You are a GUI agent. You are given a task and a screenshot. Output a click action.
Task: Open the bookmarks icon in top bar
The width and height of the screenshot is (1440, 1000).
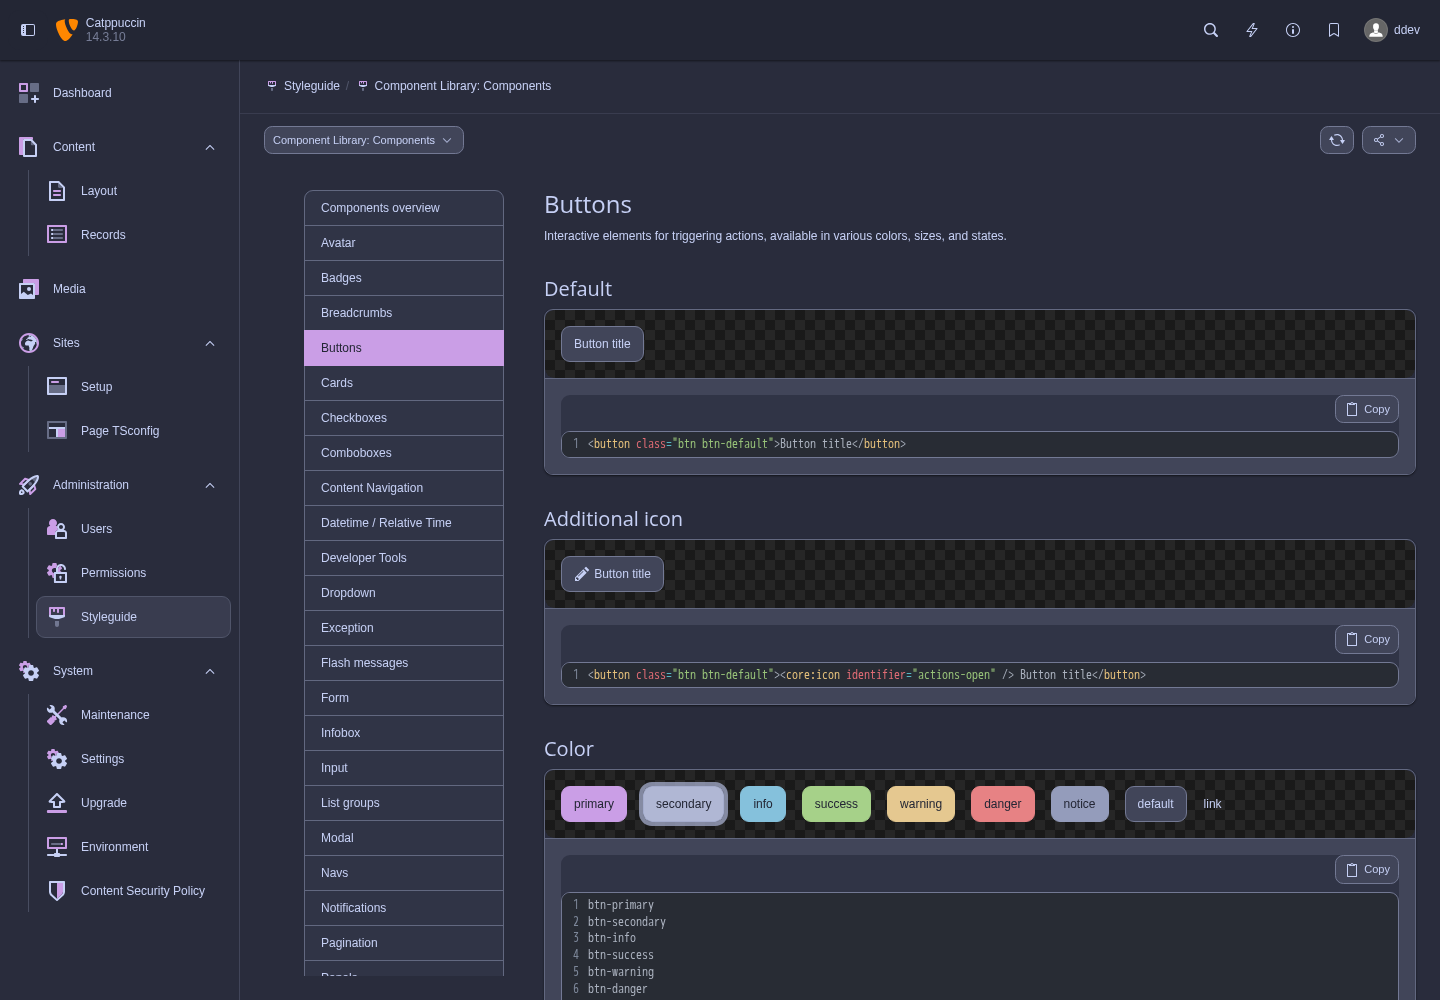1334,30
